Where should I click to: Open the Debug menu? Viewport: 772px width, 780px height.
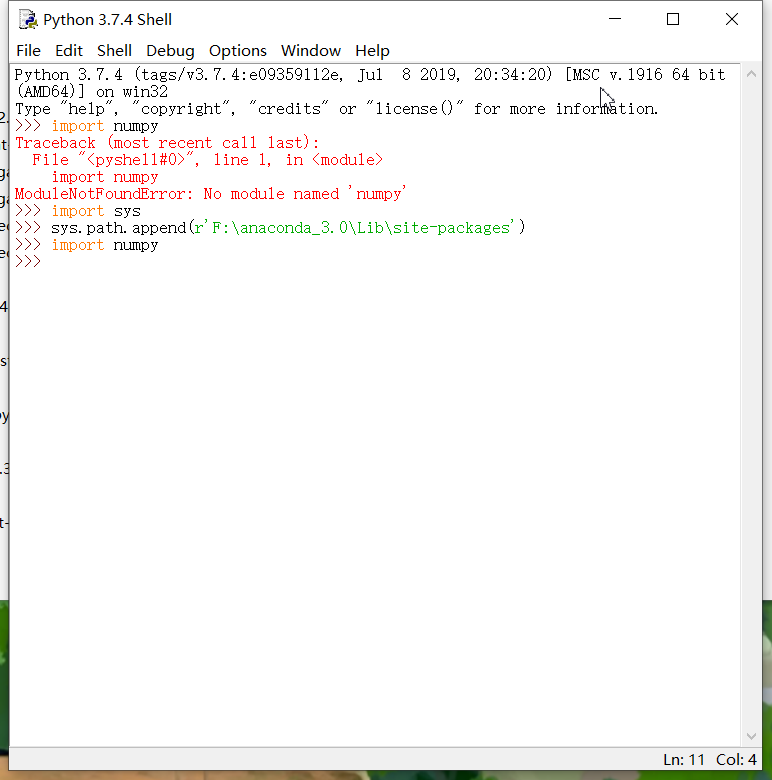point(170,51)
